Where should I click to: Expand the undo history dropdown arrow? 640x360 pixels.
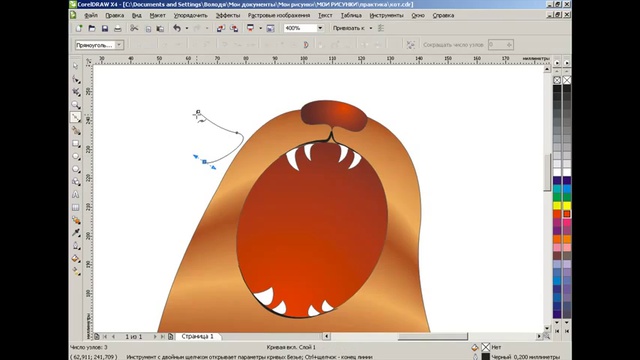point(187,28)
